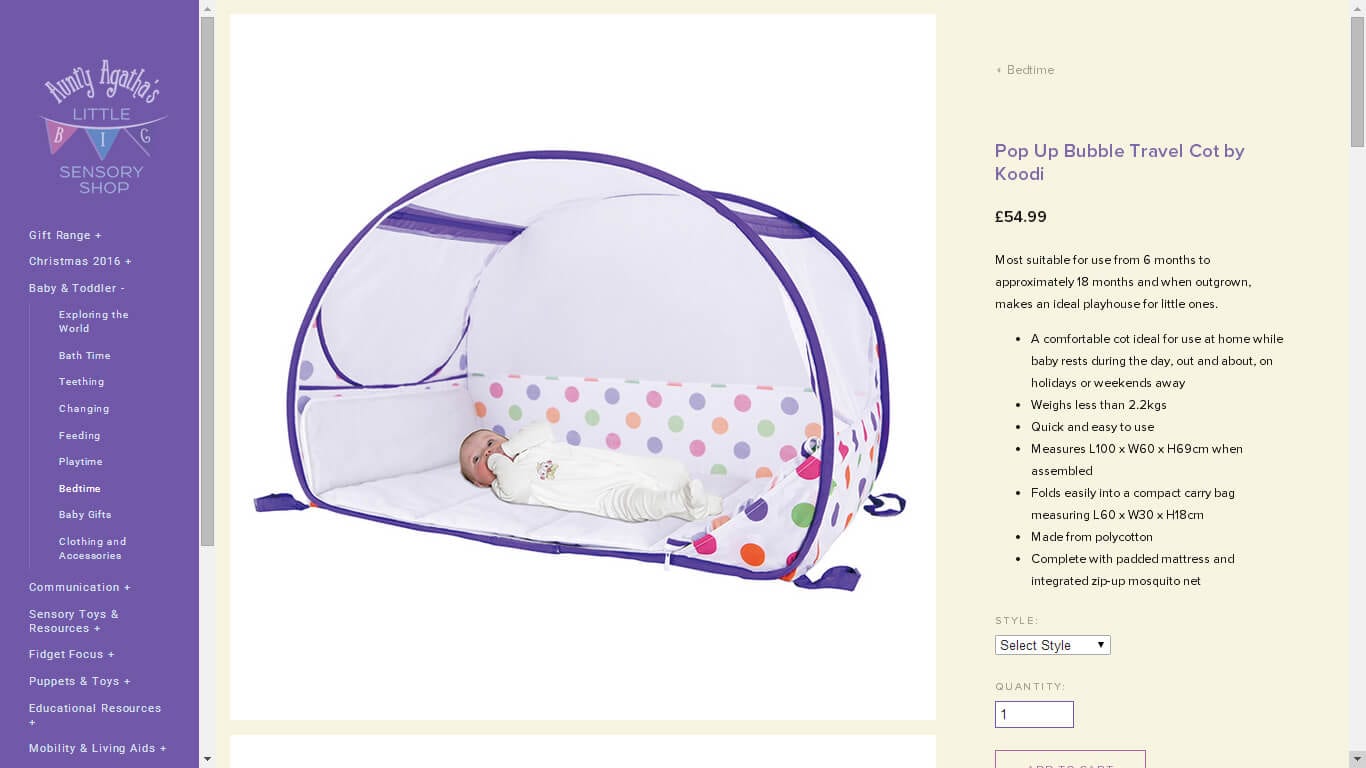Collapse the Baby & Toddler section
Image resolution: width=1366 pixels, height=768 pixels.
(77, 288)
